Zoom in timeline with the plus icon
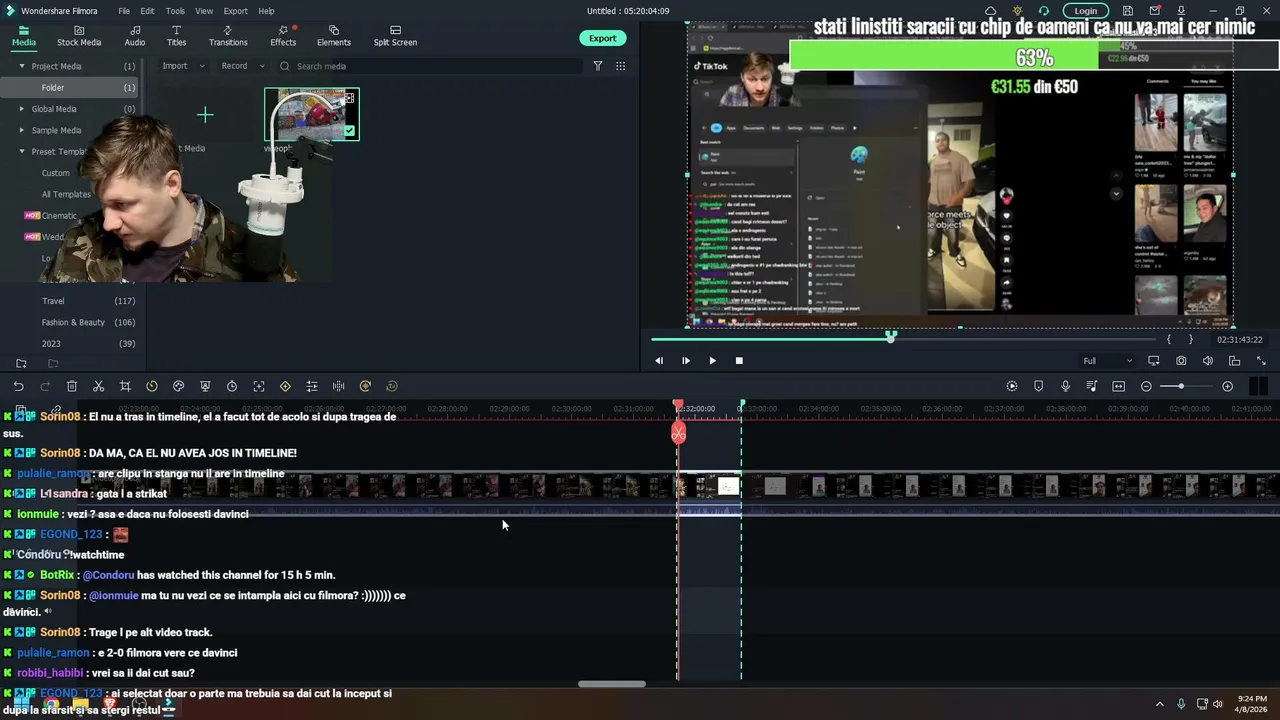The height and width of the screenshot is (720, 1280). click(1227, 386)
